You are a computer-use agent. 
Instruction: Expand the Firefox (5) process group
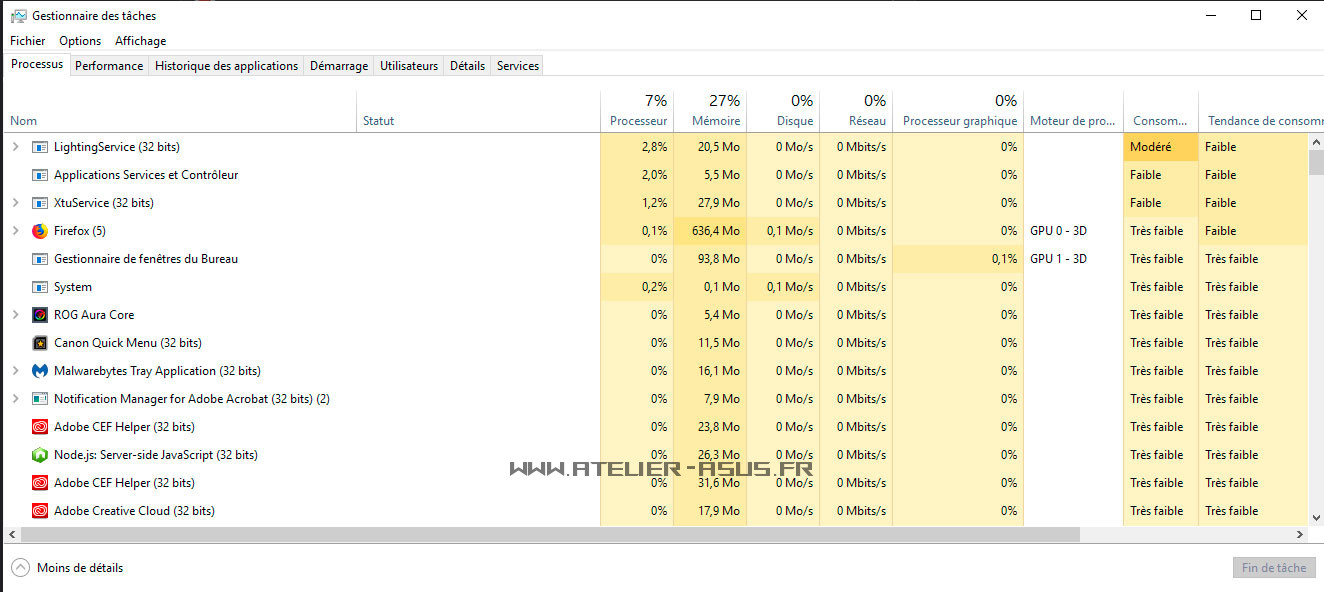[15, 231]
